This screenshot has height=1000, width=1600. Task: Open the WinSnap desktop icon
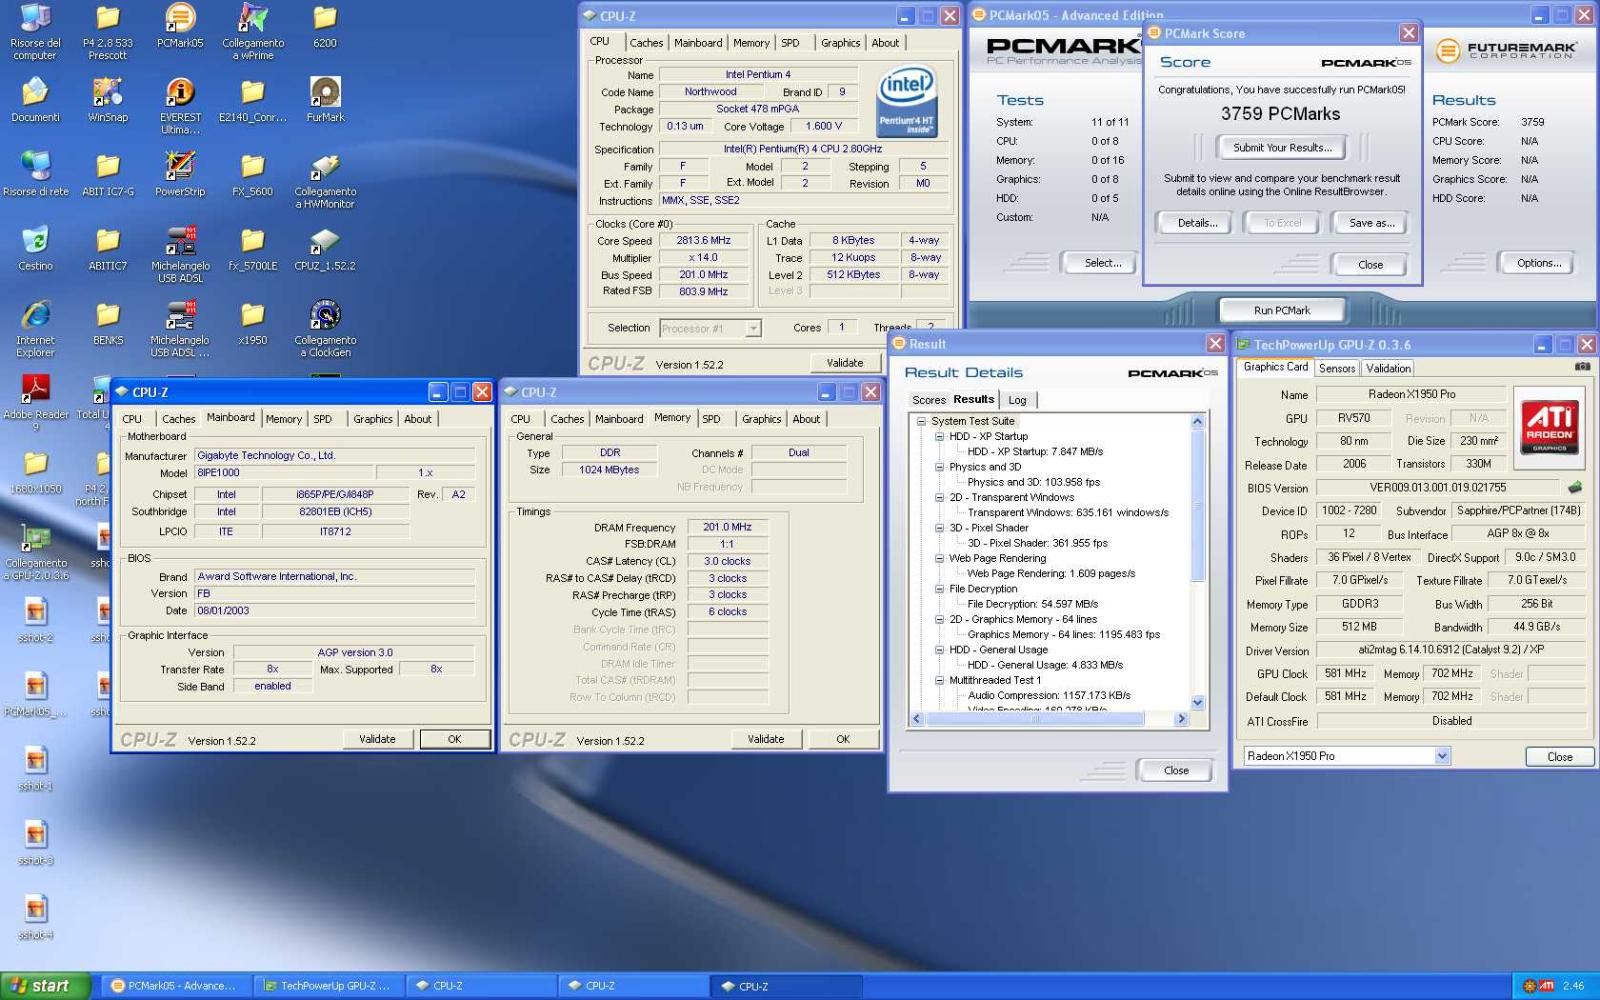tap(108, 100)
